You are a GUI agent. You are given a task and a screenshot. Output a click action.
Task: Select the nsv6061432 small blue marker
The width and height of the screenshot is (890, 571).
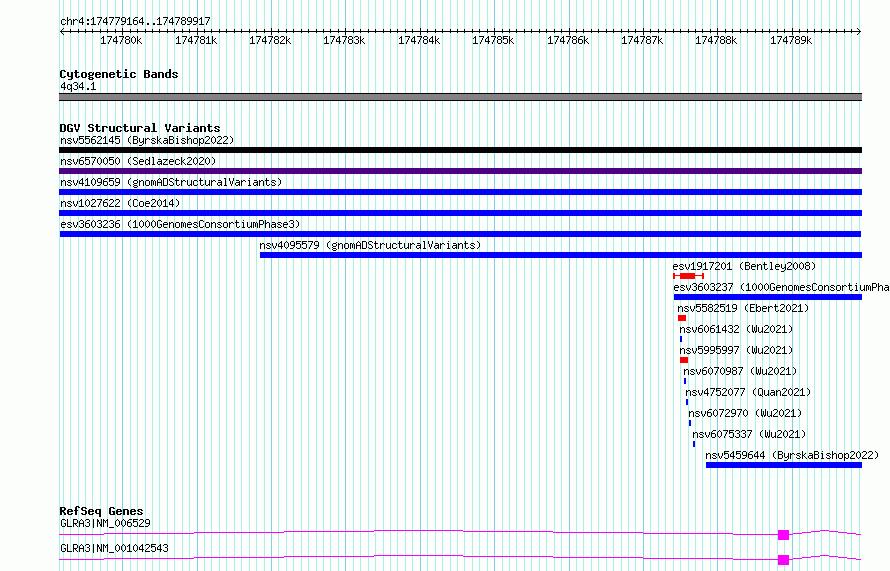pyautogui.click(x=681, y=339)
